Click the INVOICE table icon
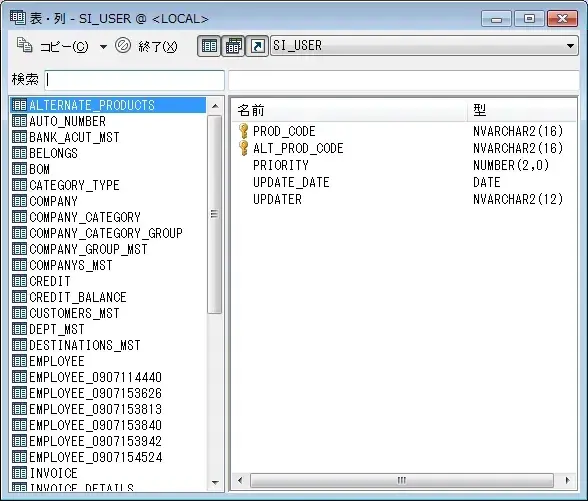 19,473
